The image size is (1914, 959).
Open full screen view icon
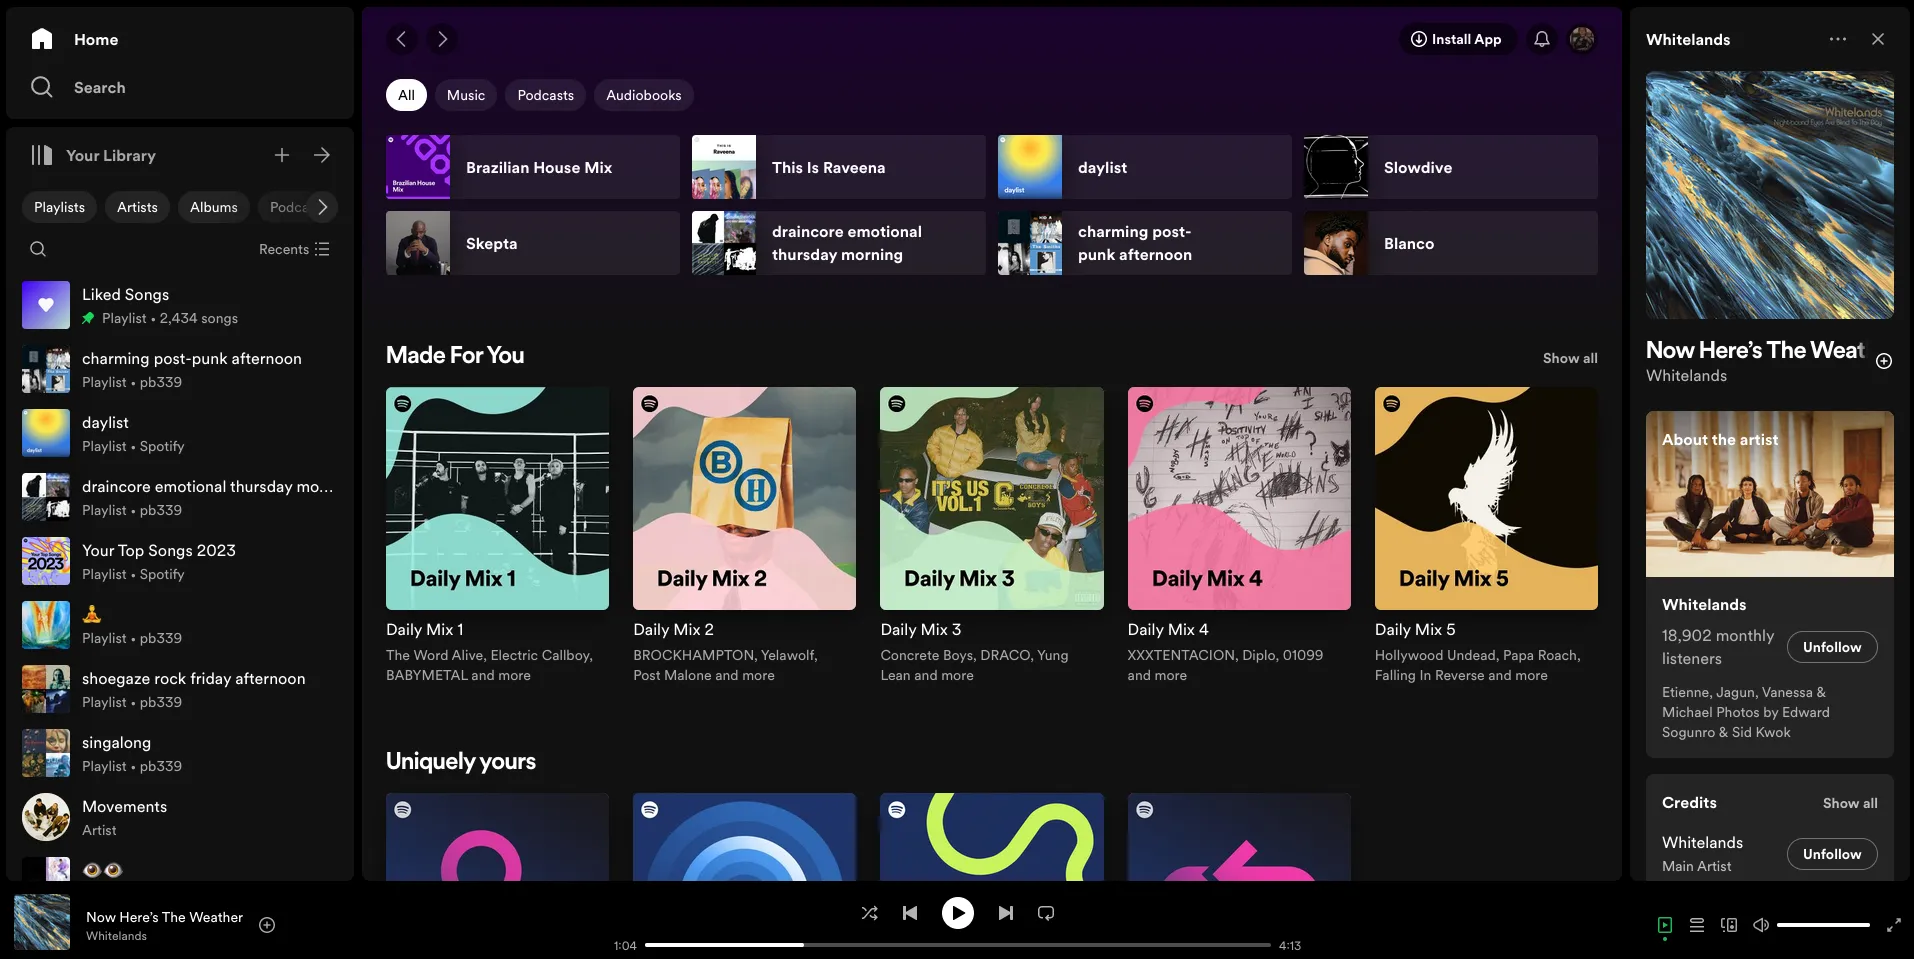[1894, 925]
